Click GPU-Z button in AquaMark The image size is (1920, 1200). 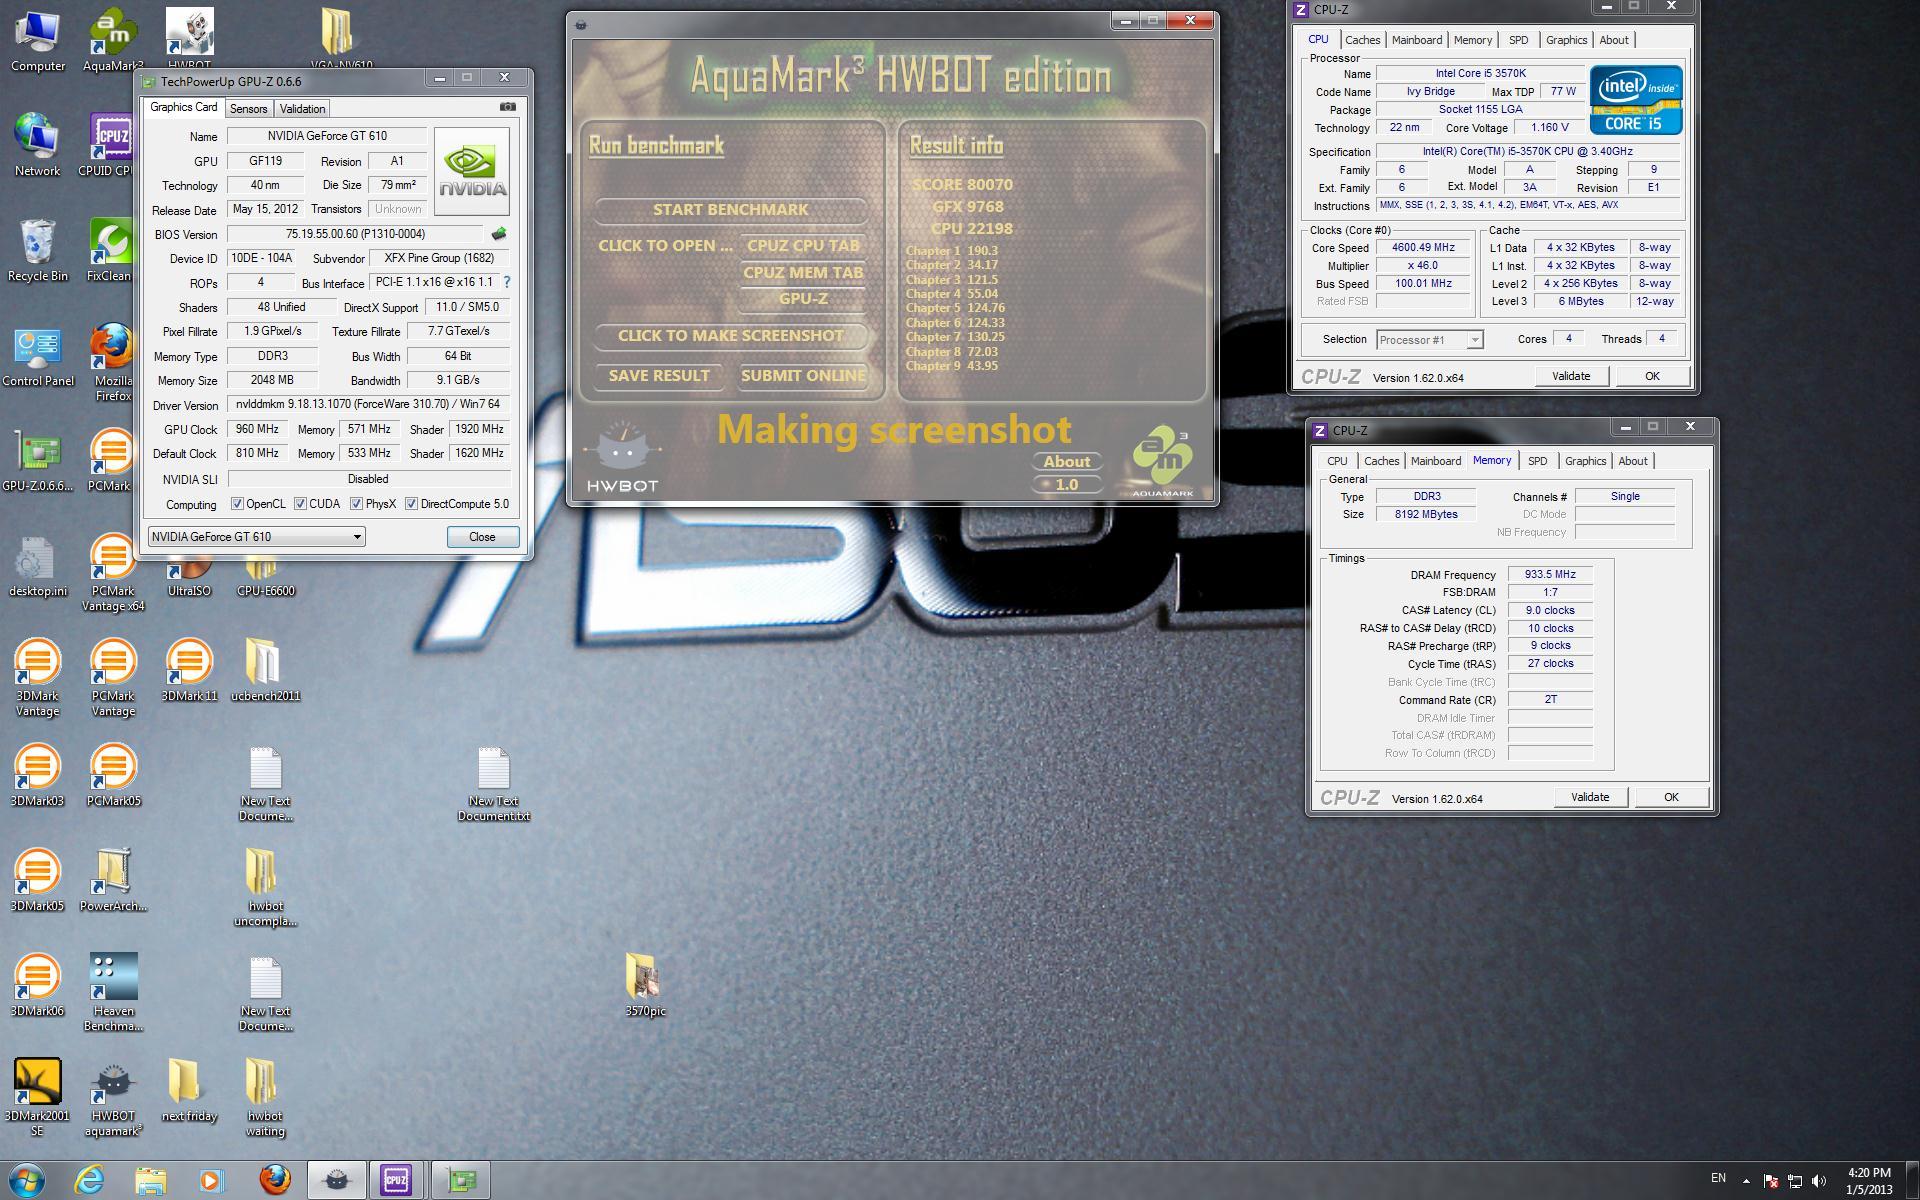803,299
